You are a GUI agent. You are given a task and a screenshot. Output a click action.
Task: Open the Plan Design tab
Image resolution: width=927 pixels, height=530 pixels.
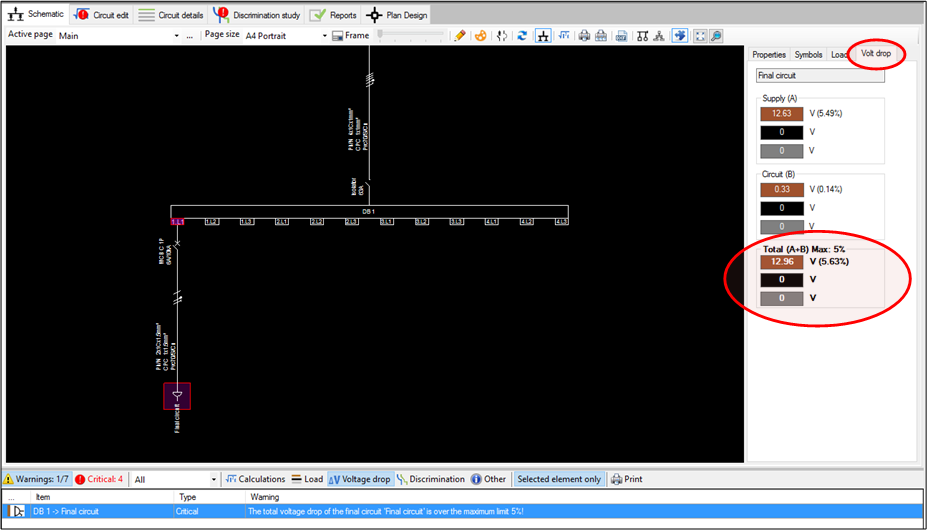coord(397,15)
